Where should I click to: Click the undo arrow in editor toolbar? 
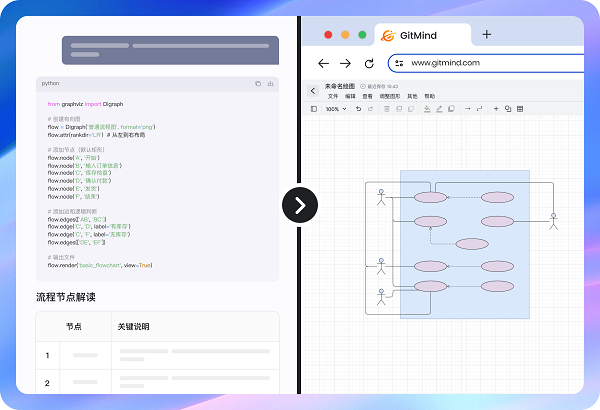click(358, 109)
